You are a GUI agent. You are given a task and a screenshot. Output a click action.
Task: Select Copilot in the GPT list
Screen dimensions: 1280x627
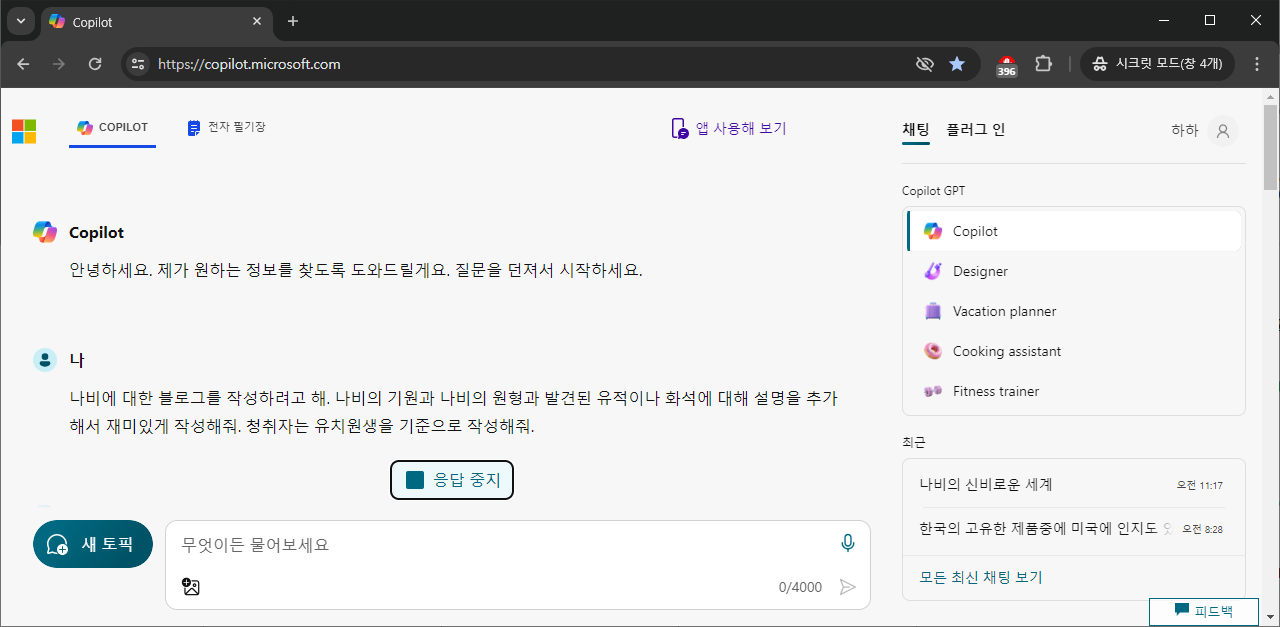pos(1074,231)
